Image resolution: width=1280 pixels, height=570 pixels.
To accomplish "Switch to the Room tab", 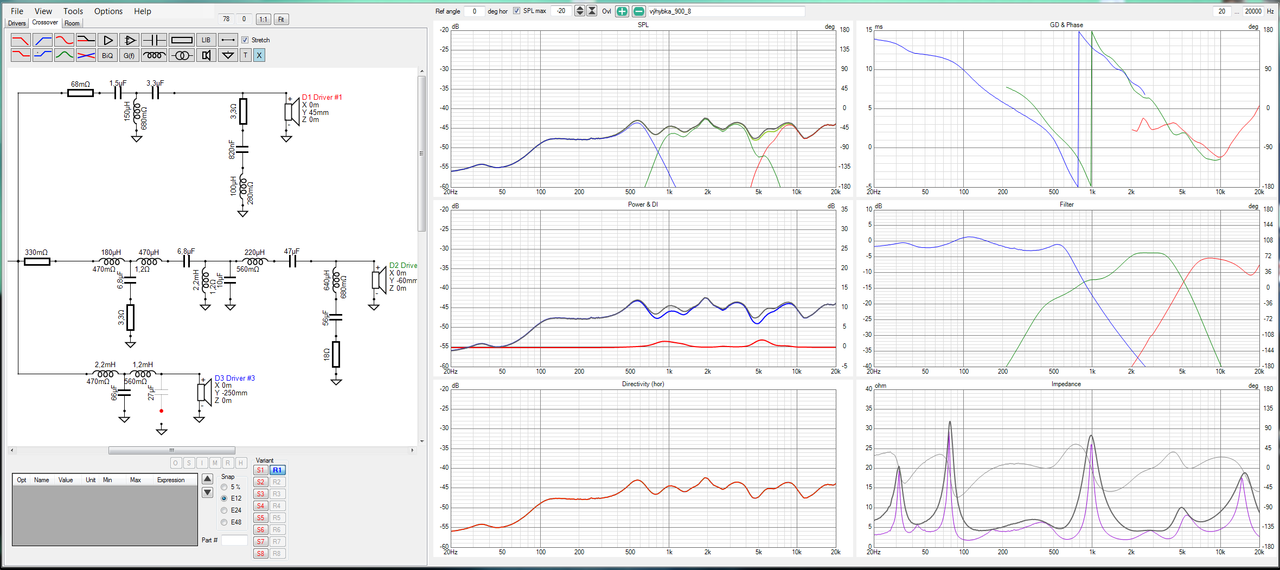I will tap(72, 23).
